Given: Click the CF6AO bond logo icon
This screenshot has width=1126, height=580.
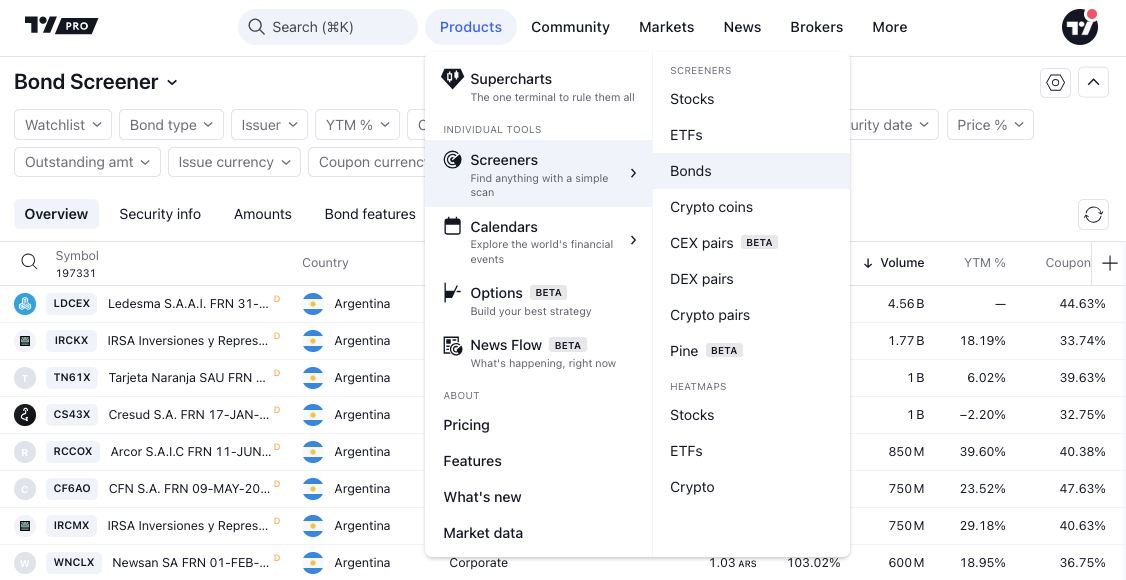Looking at the screenshot, I should pyautogui.click(x=25, y=489).
